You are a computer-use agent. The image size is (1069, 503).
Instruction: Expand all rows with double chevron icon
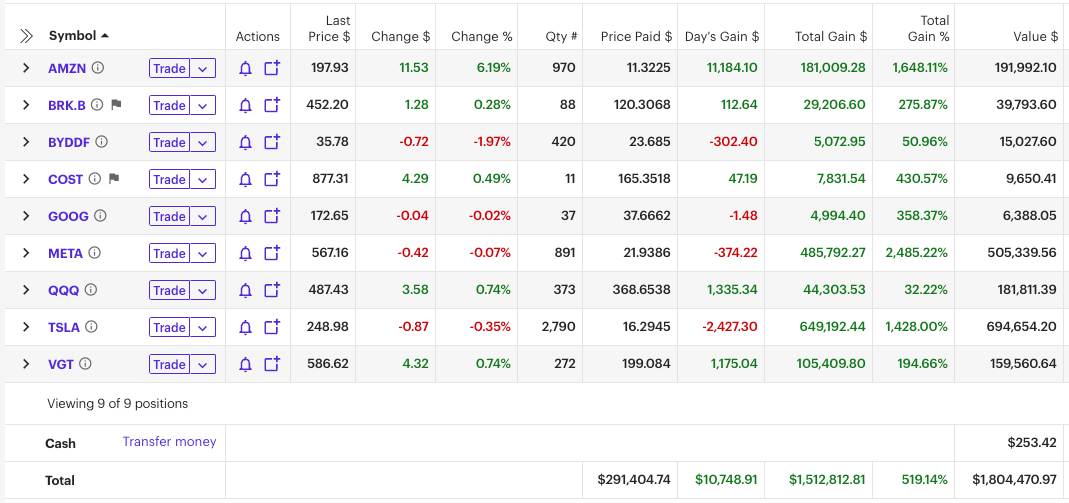[x=26, y=36]
